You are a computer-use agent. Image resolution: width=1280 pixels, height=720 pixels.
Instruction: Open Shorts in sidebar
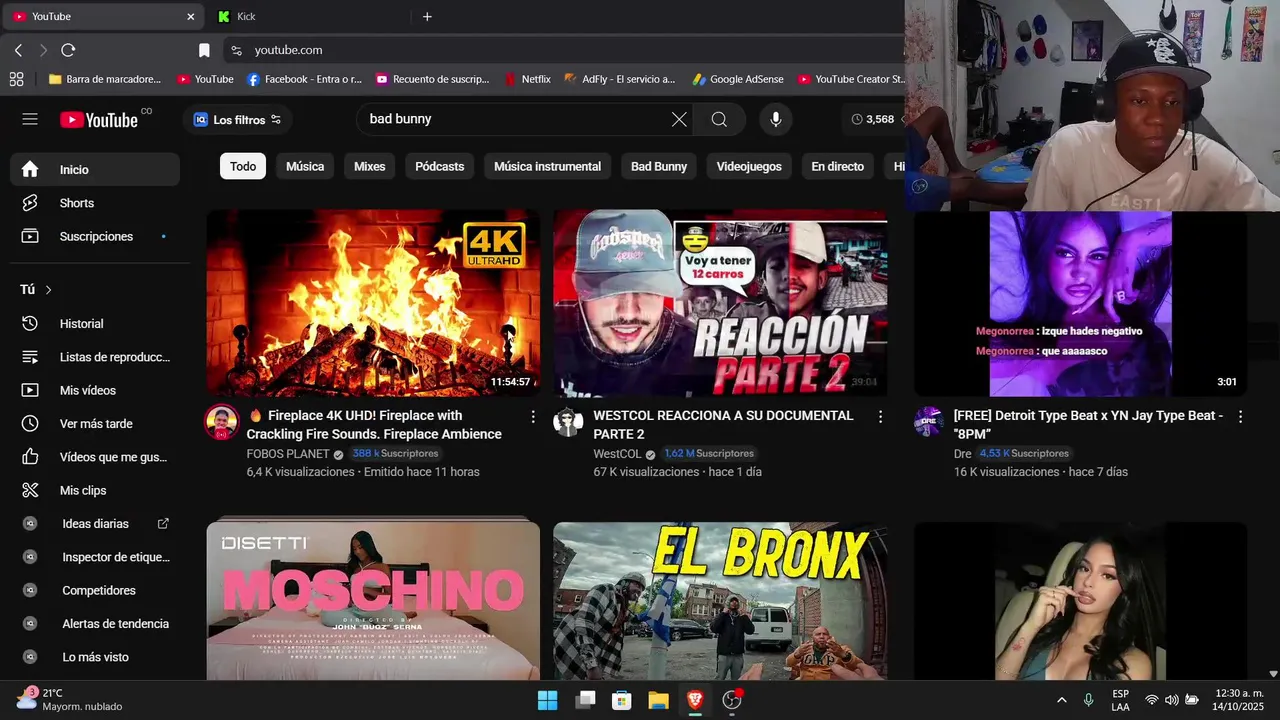[x=95, y=203]
